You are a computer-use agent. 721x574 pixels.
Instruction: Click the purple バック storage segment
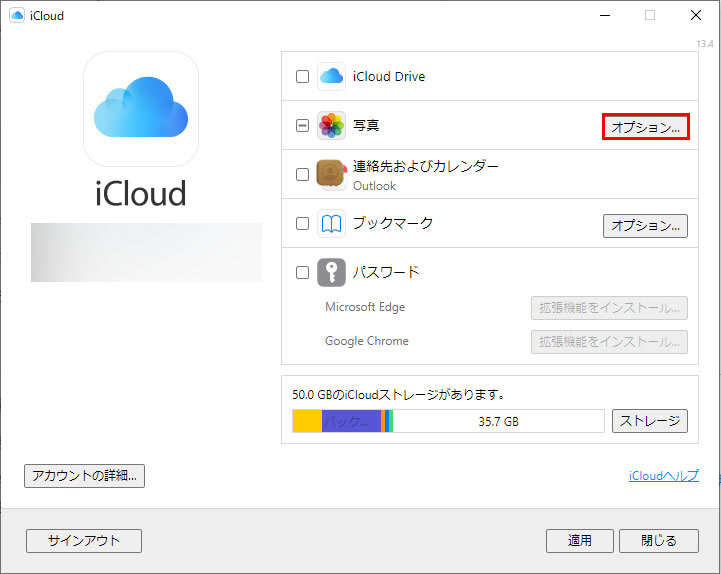click(x=351, y=421)
